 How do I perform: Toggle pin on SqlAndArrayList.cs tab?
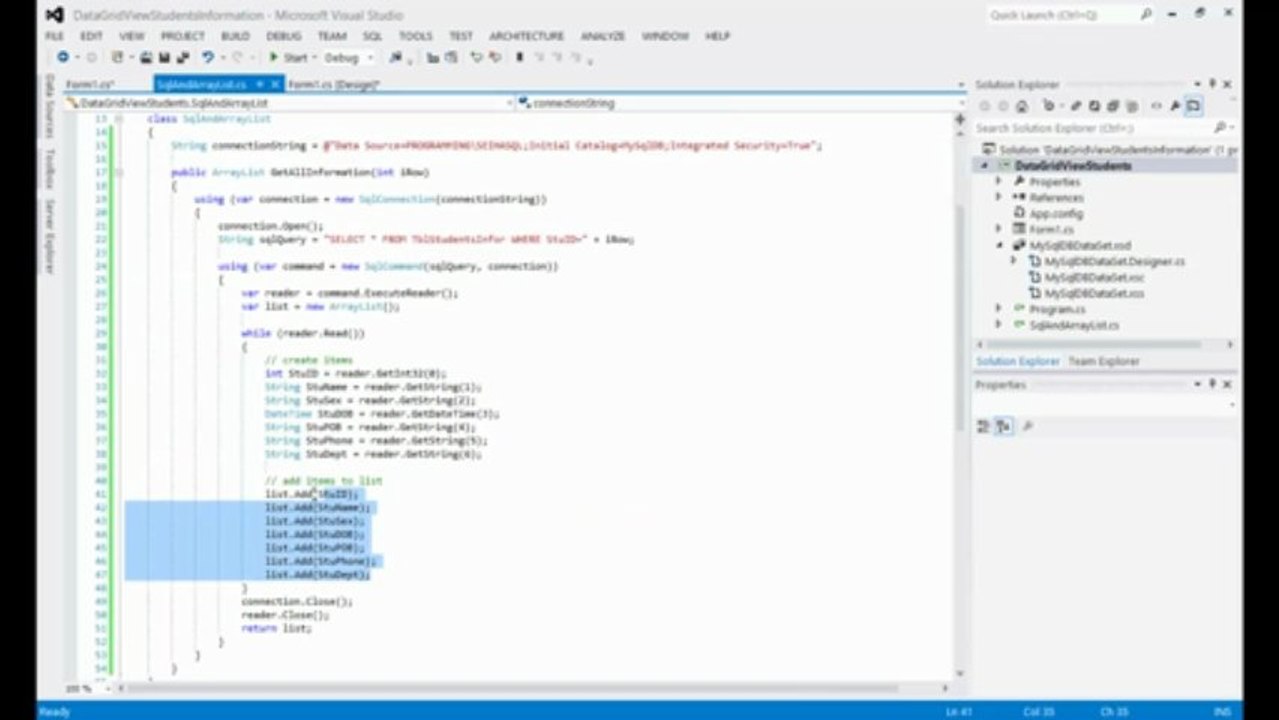(x=259, y=85)
